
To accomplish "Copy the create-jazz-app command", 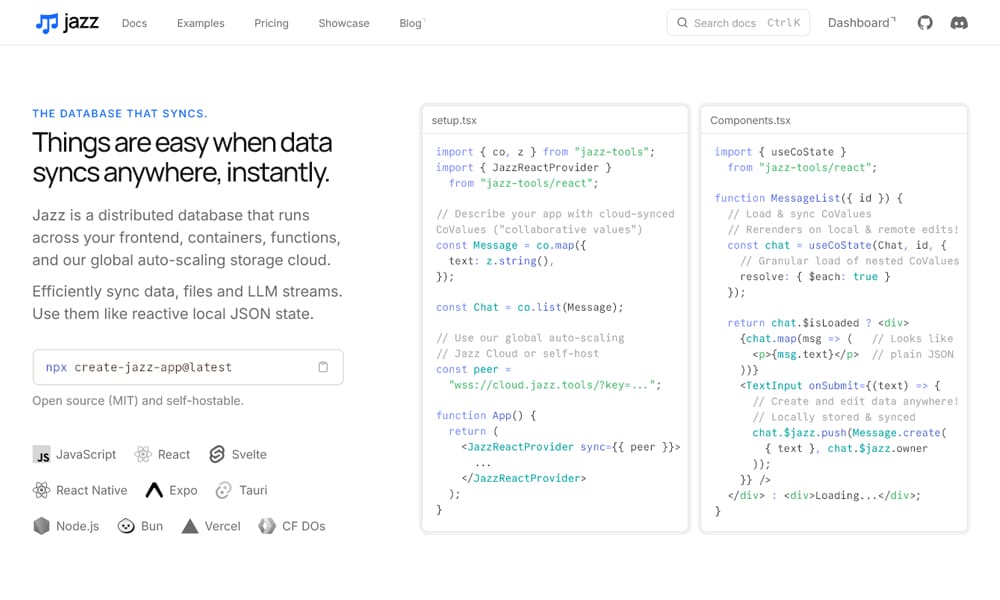I will click(x=323, y=368).
